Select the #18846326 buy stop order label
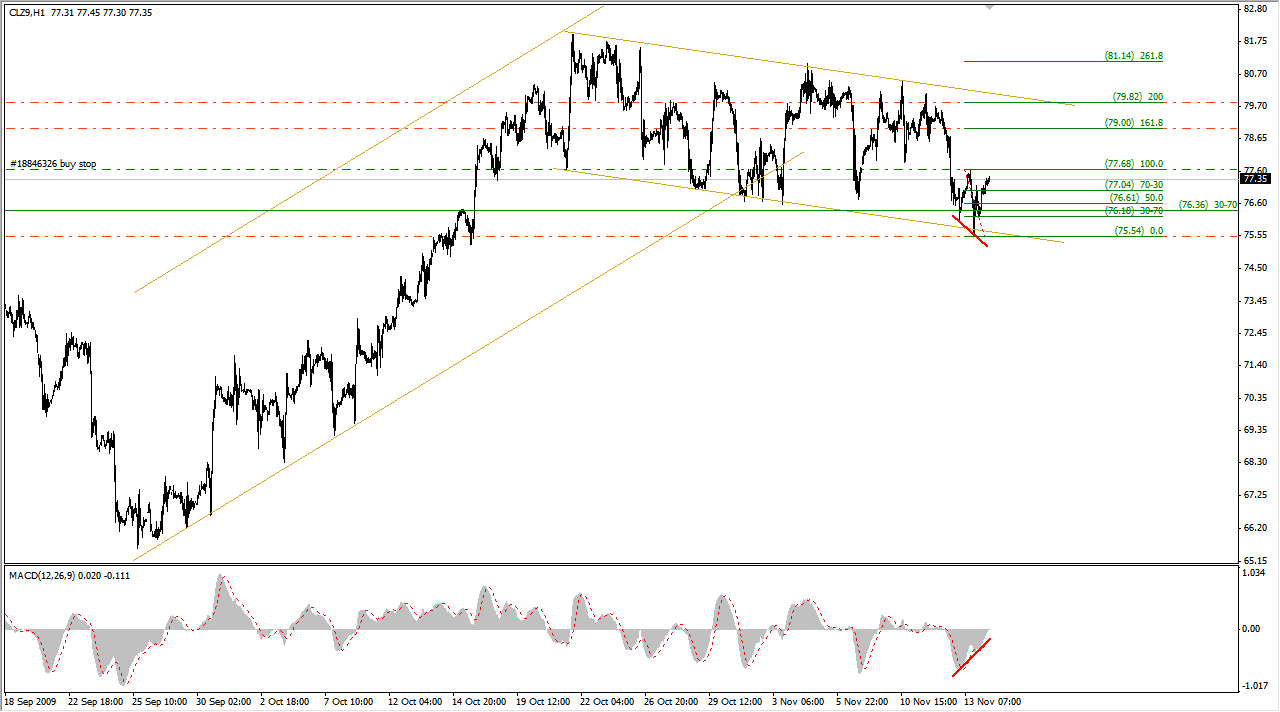 pos(53,163)
